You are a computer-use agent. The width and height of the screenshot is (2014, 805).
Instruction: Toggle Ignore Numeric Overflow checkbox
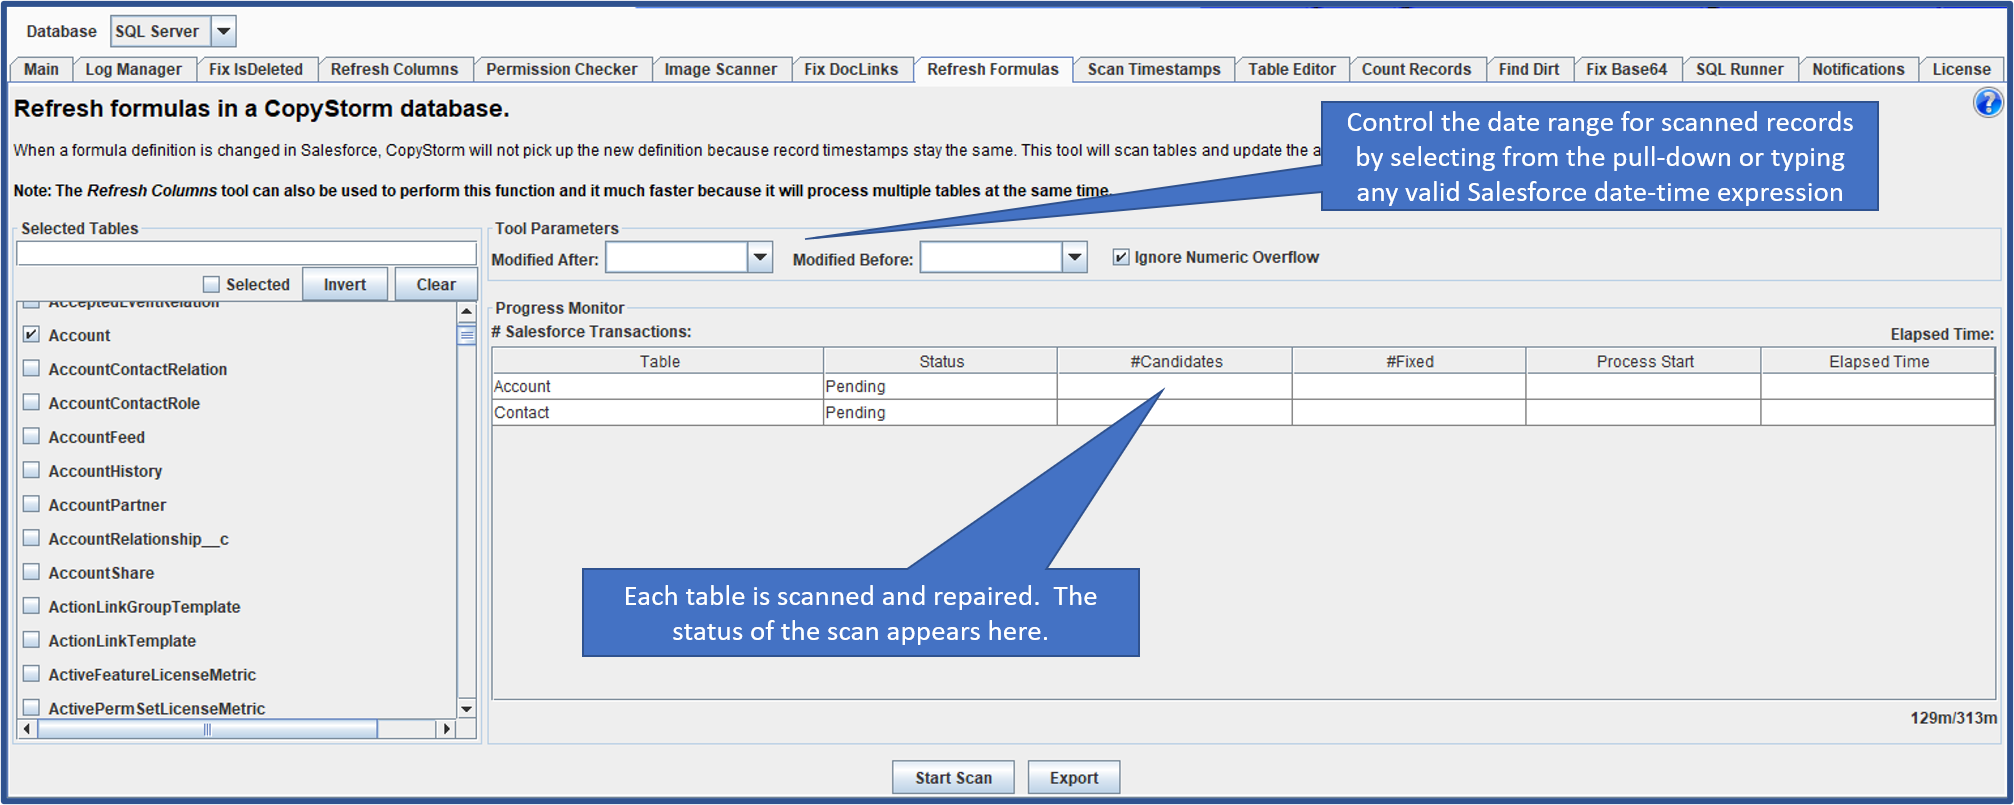(x=1121, y=257)
